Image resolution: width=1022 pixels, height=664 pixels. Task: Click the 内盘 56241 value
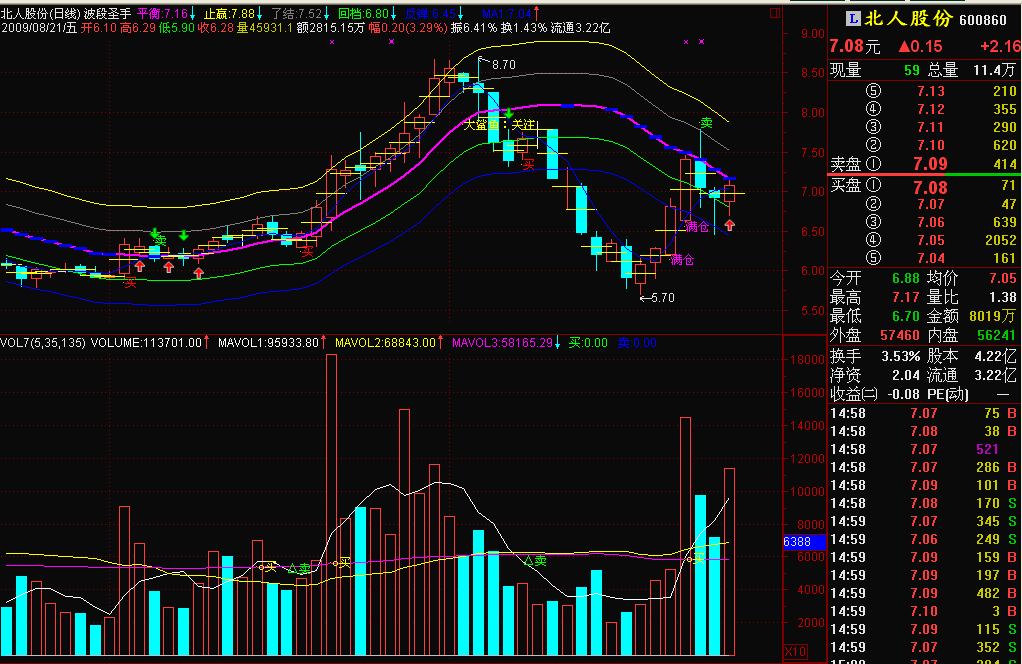tap(997, 335)
